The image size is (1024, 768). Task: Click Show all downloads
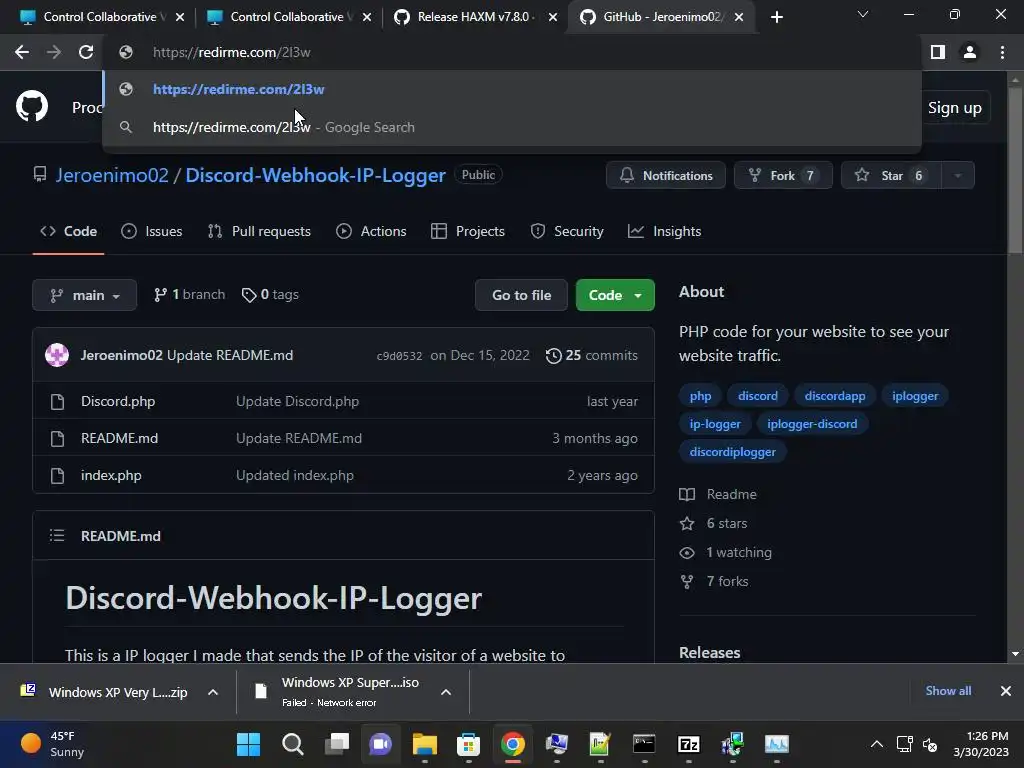tap(948, 691)
